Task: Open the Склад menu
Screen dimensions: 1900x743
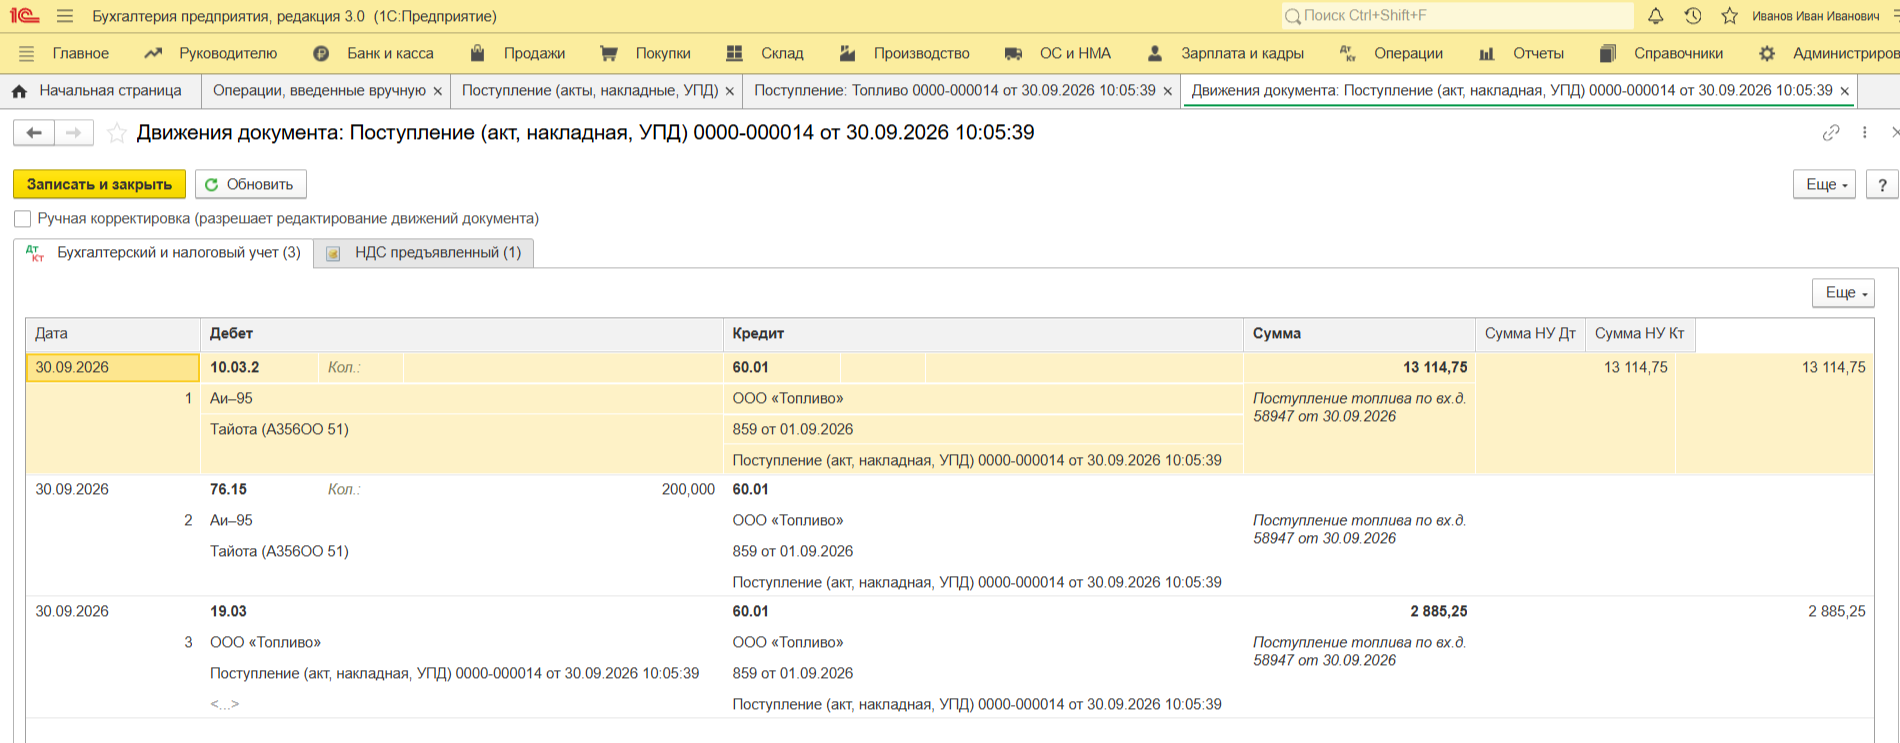Action: 765,53
